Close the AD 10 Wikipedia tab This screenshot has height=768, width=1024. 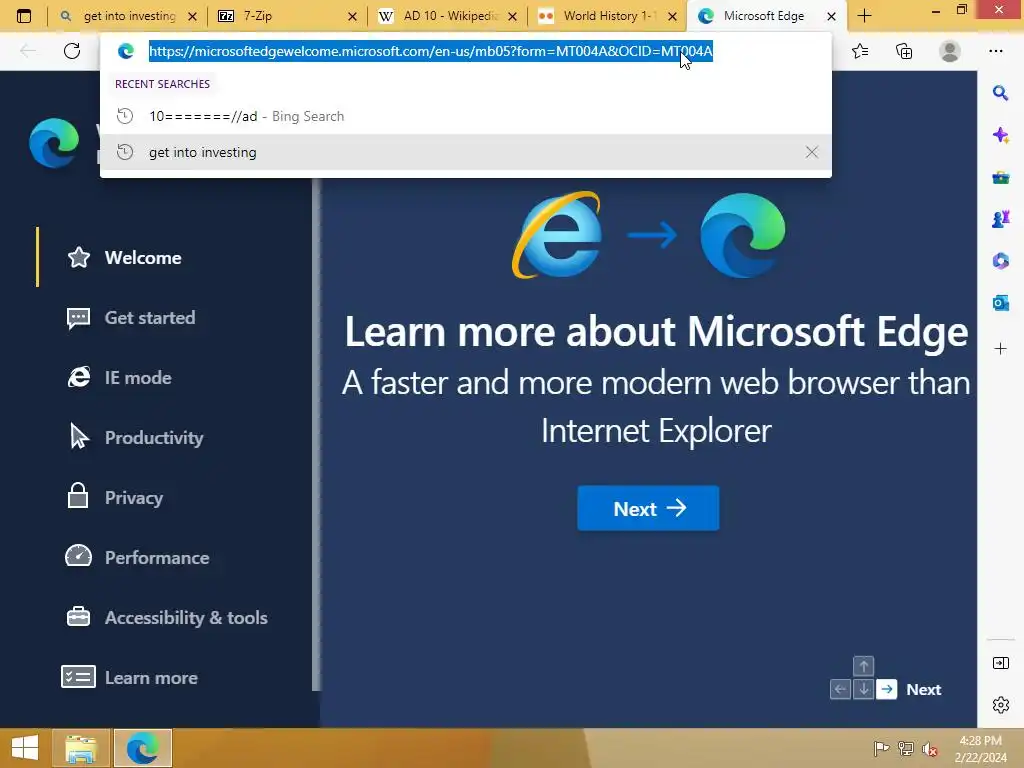[513, 16]
